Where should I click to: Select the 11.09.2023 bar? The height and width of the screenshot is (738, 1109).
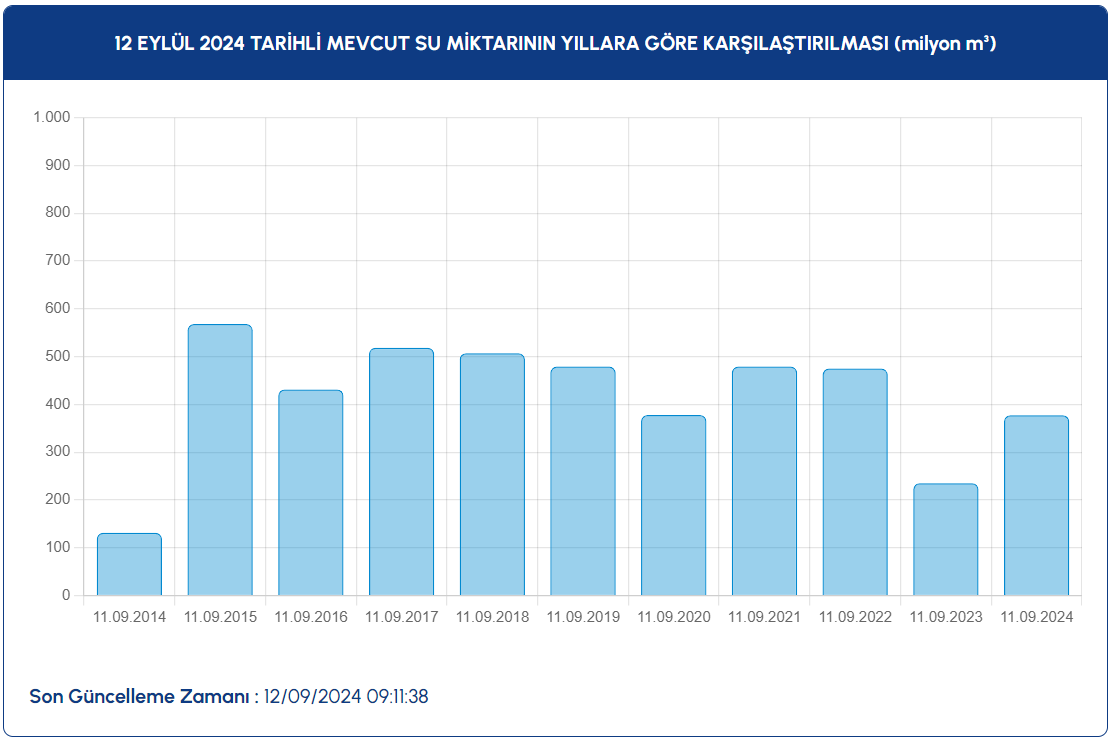945,540
